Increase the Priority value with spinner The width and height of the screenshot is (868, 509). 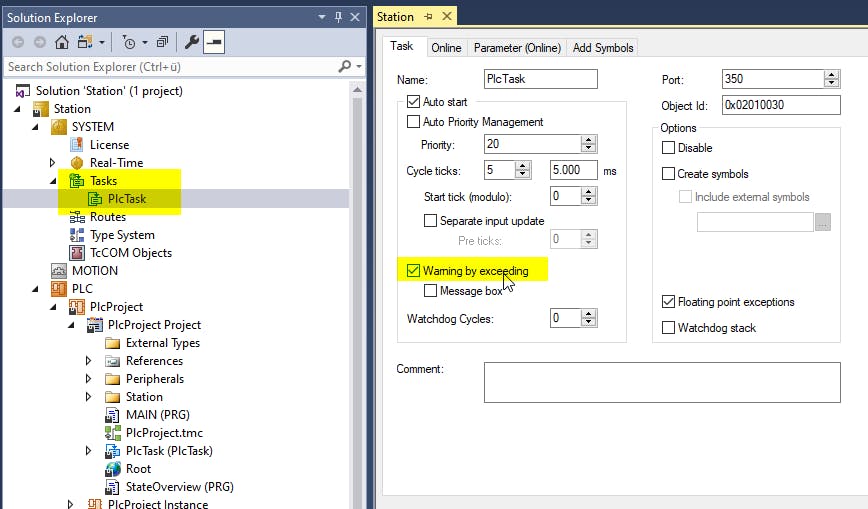pos(589,140)
